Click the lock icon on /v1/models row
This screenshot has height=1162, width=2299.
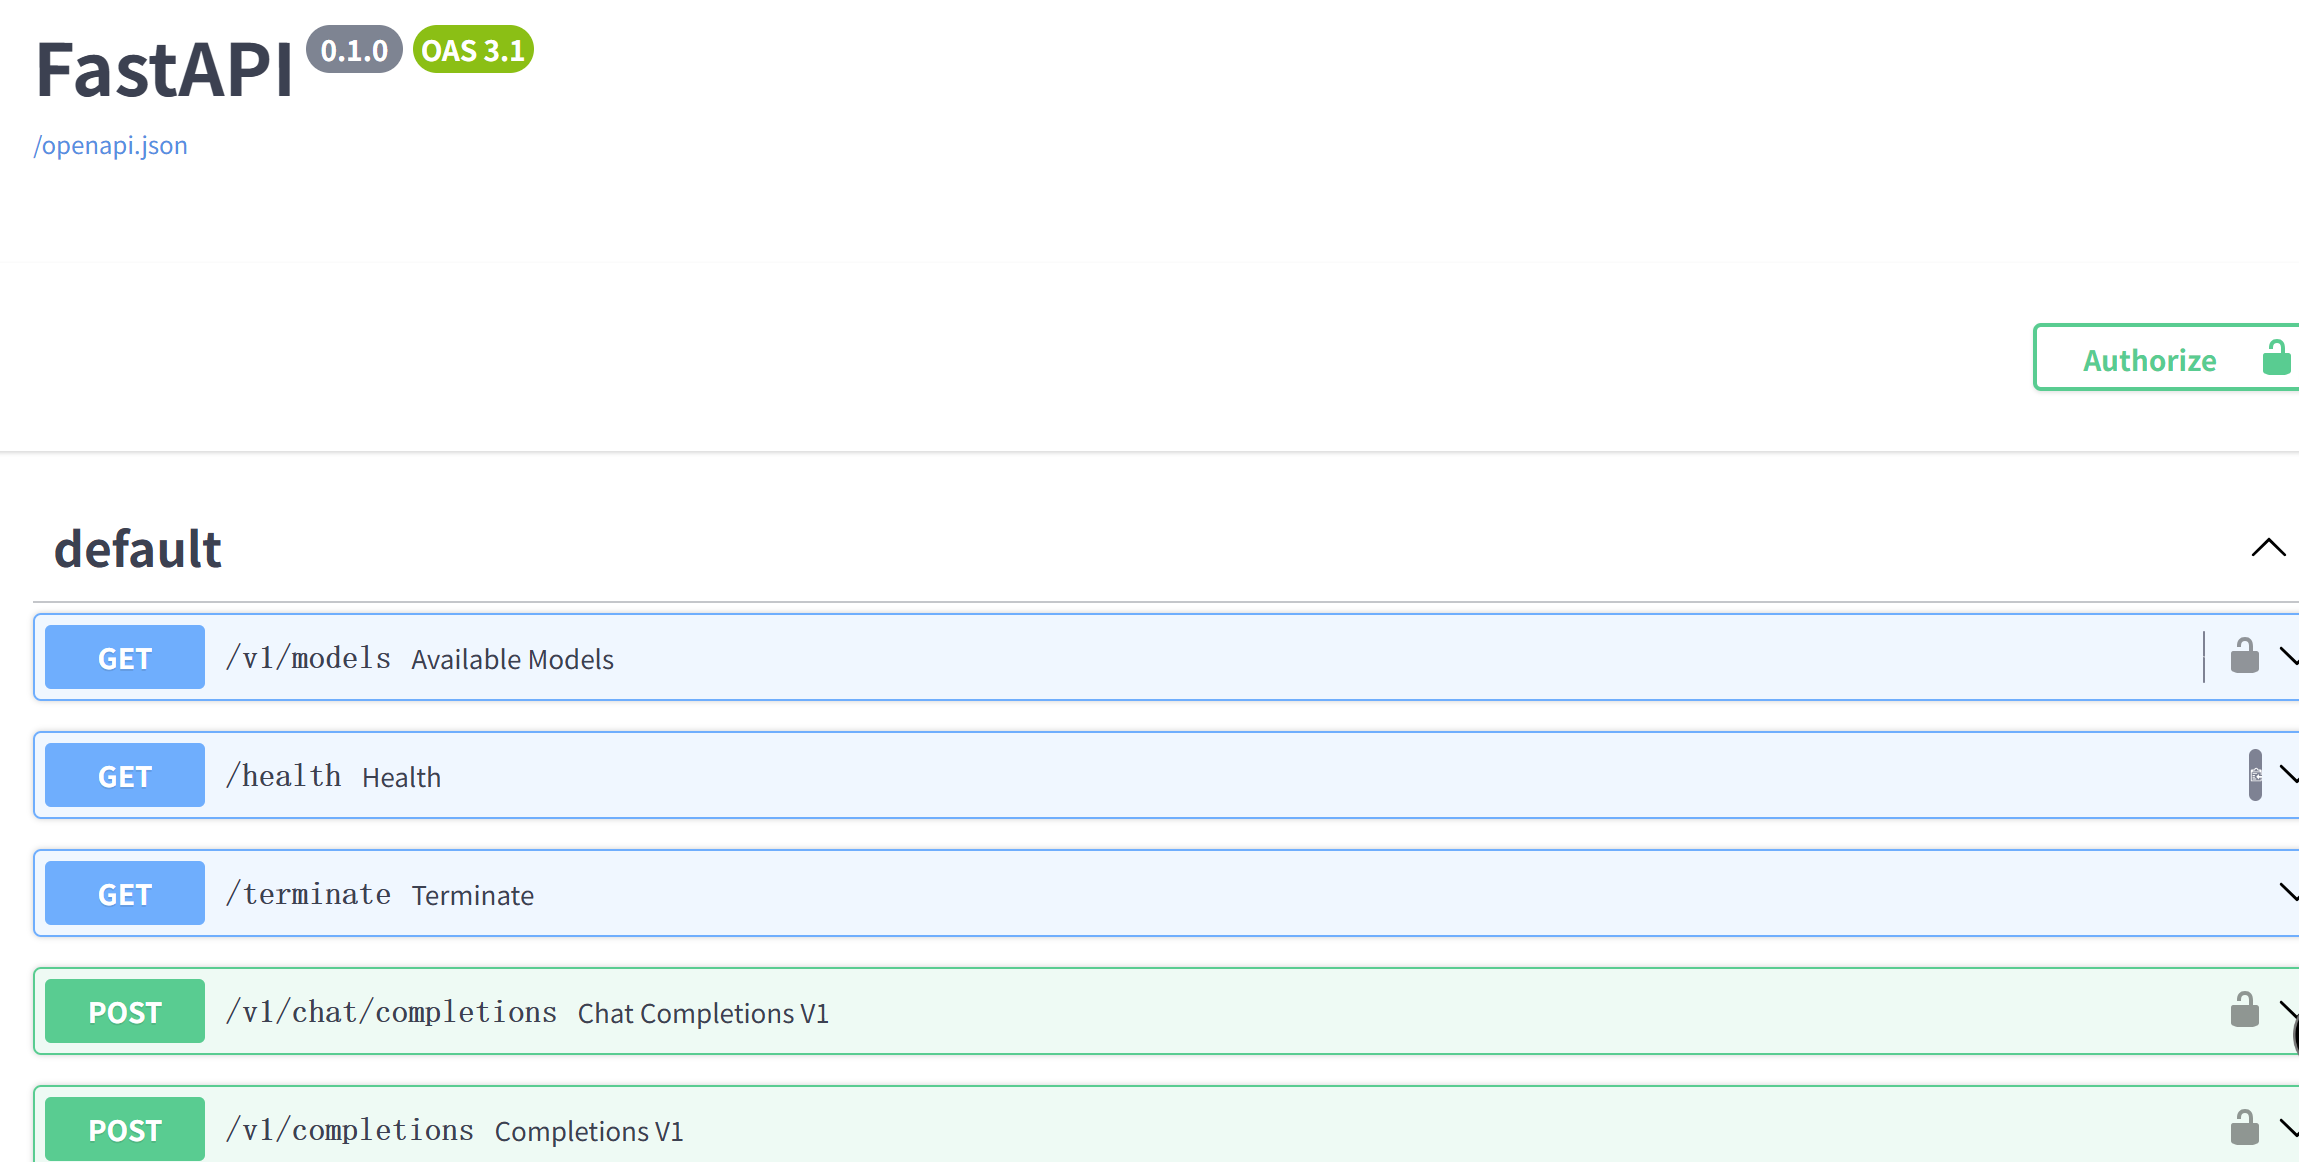2244,657
